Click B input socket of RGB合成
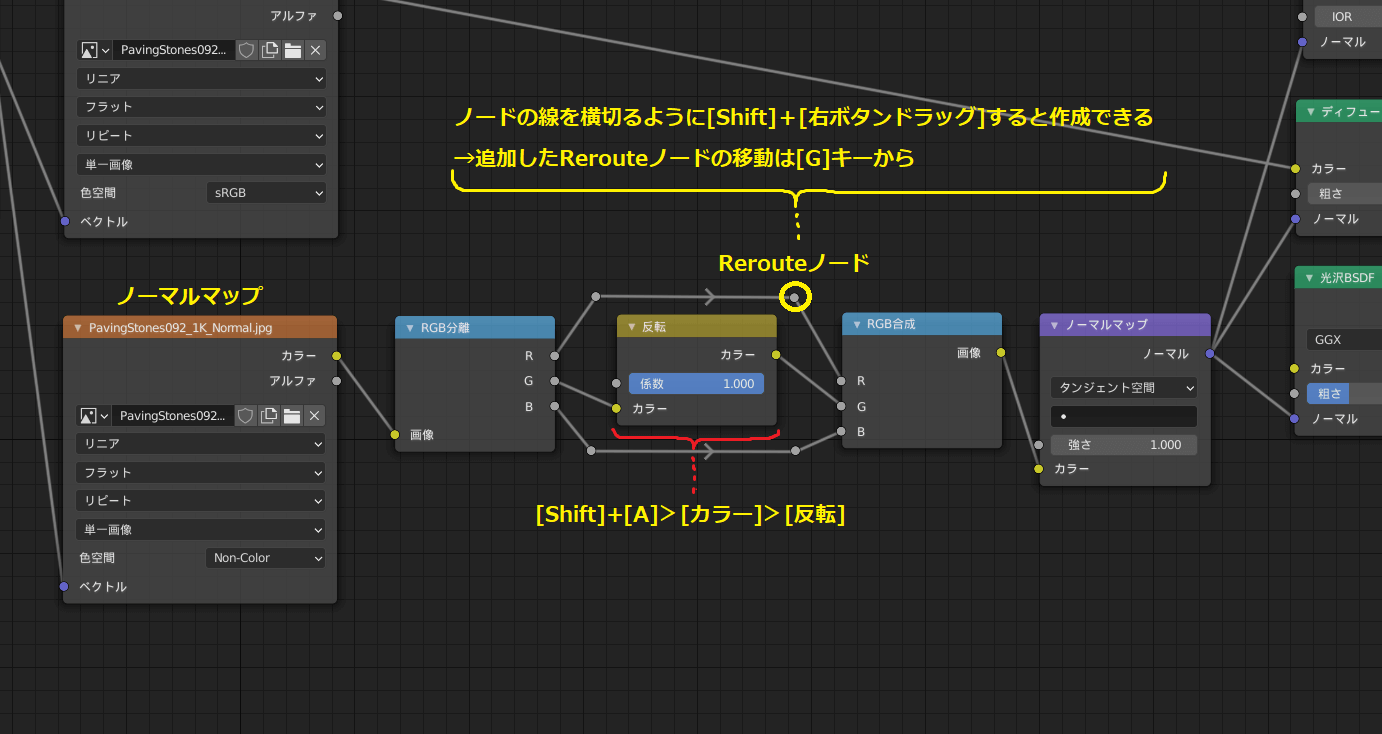Viewport: 1382px width, 734px height. point(842,432)
